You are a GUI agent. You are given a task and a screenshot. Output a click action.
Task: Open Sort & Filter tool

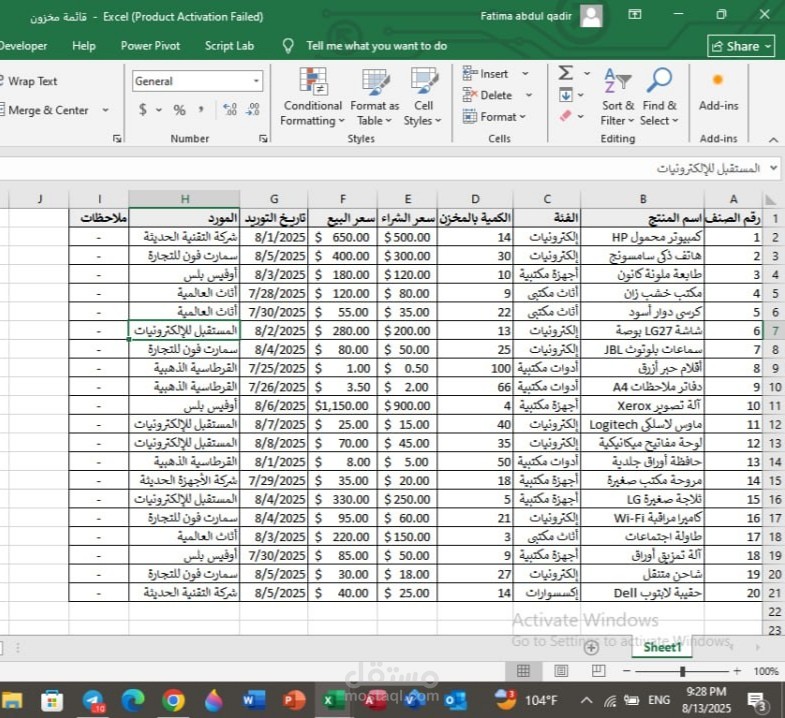click(x=617, y=97)
